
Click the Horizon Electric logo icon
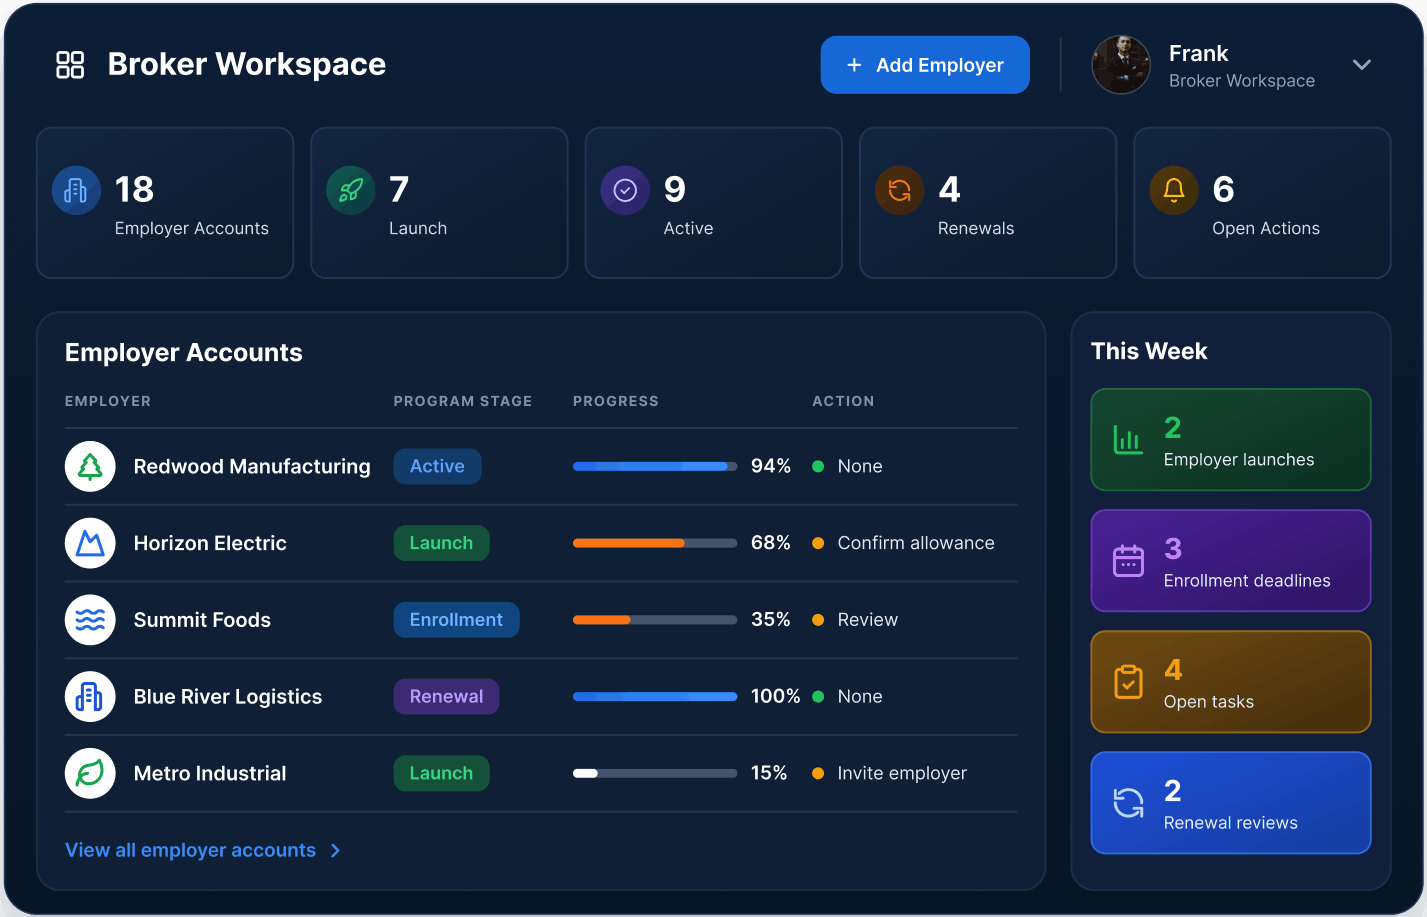point(90,544)
